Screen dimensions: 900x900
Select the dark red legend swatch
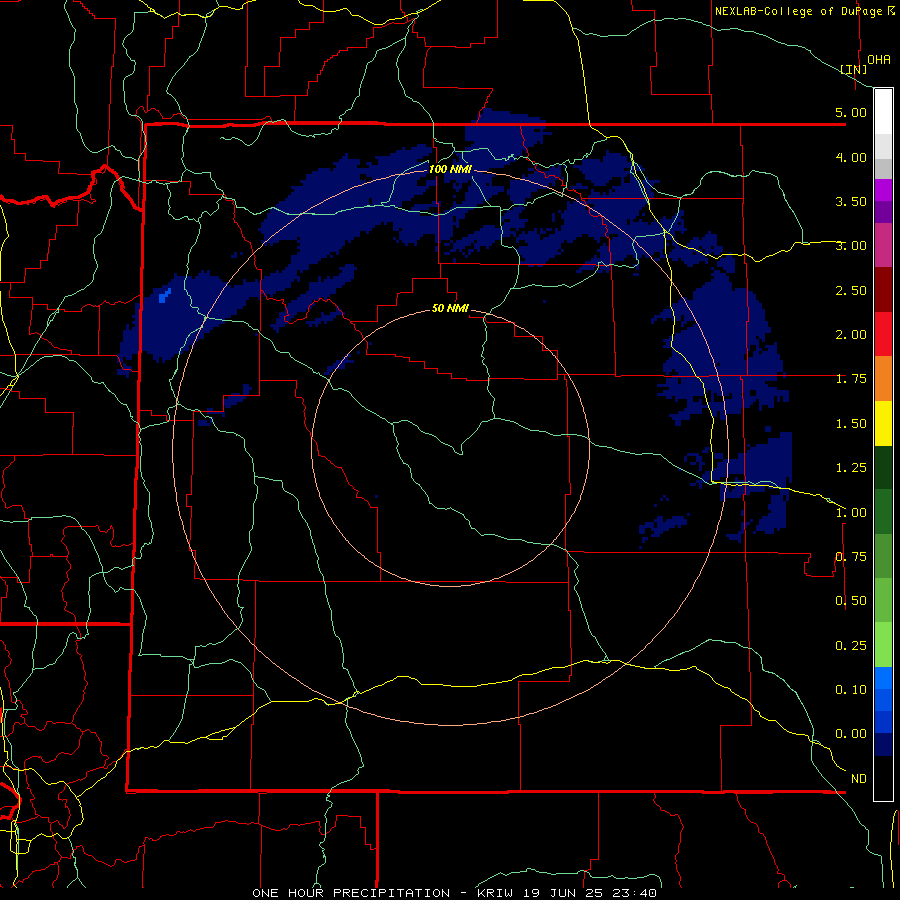pyautogui.click(x=883, y=290)
